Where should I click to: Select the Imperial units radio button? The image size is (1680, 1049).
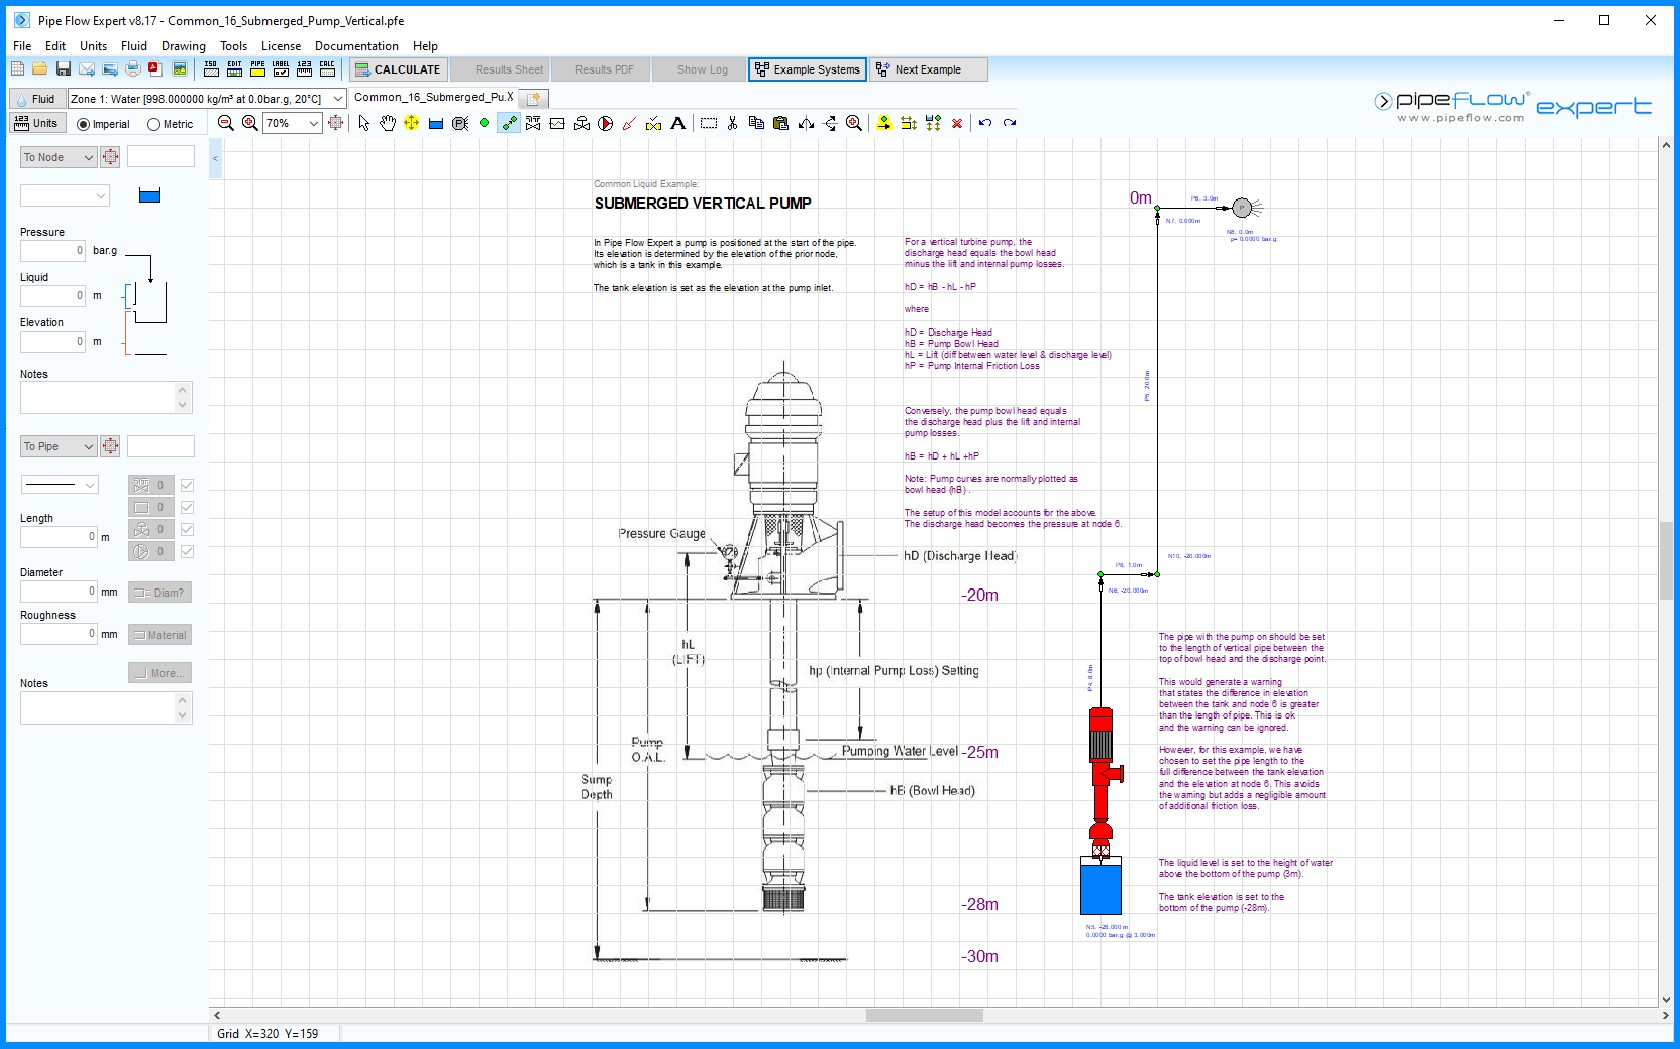(x=83, y=124)
